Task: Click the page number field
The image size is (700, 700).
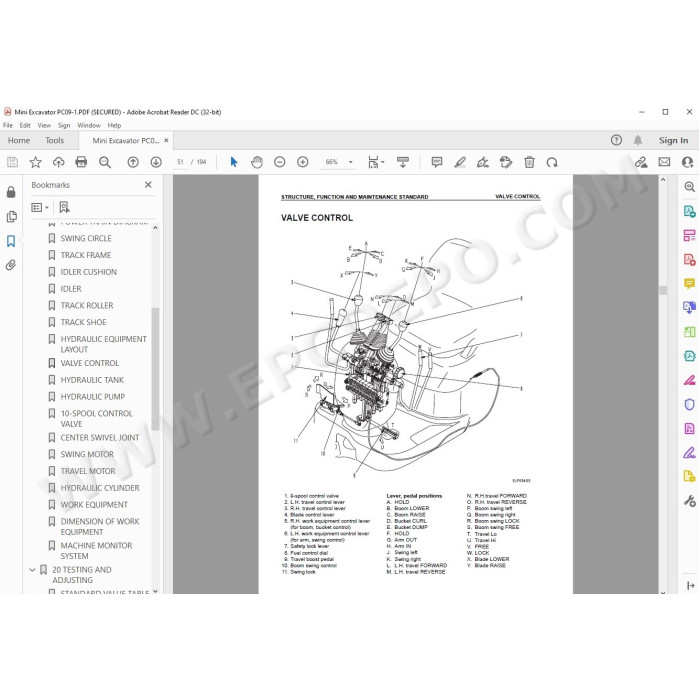Action: 180,162
